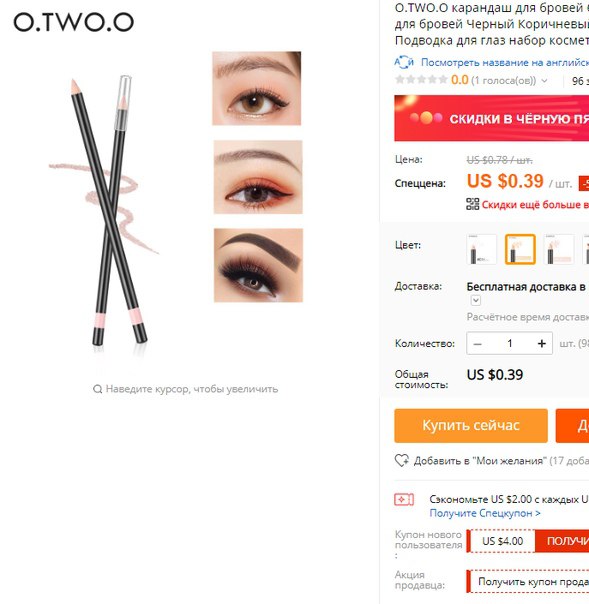
Task: Click the Black Friday sale banner
Action: pos(492,118)
